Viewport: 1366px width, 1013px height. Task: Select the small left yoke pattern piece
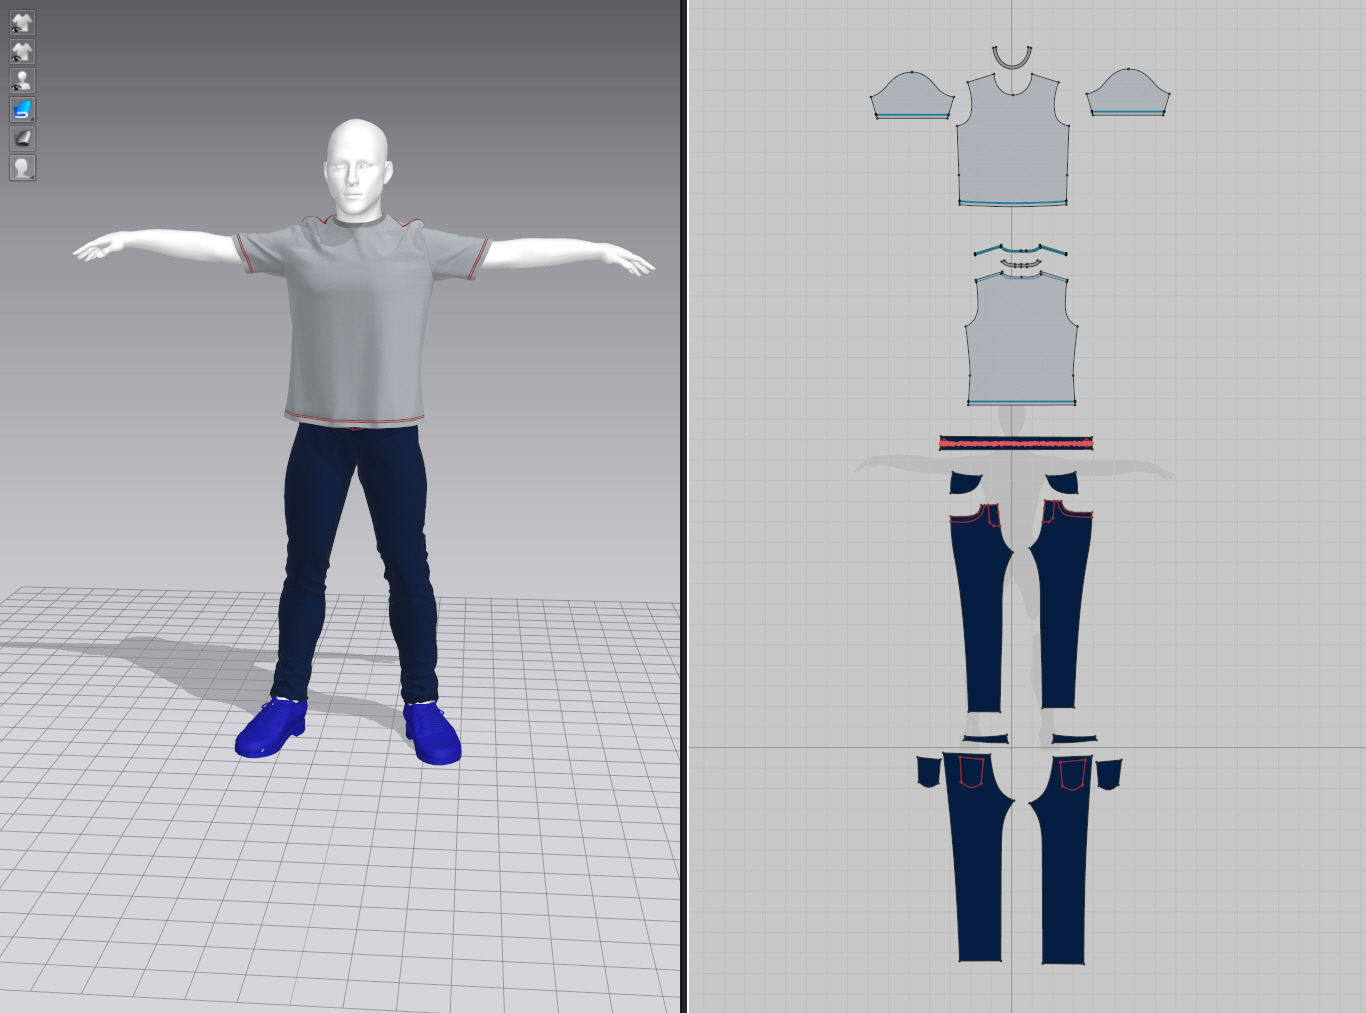tap(986, 739)
